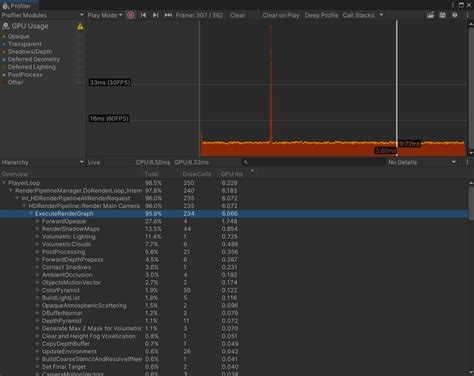Select the AmbientOcclusion row

point(234,275)
